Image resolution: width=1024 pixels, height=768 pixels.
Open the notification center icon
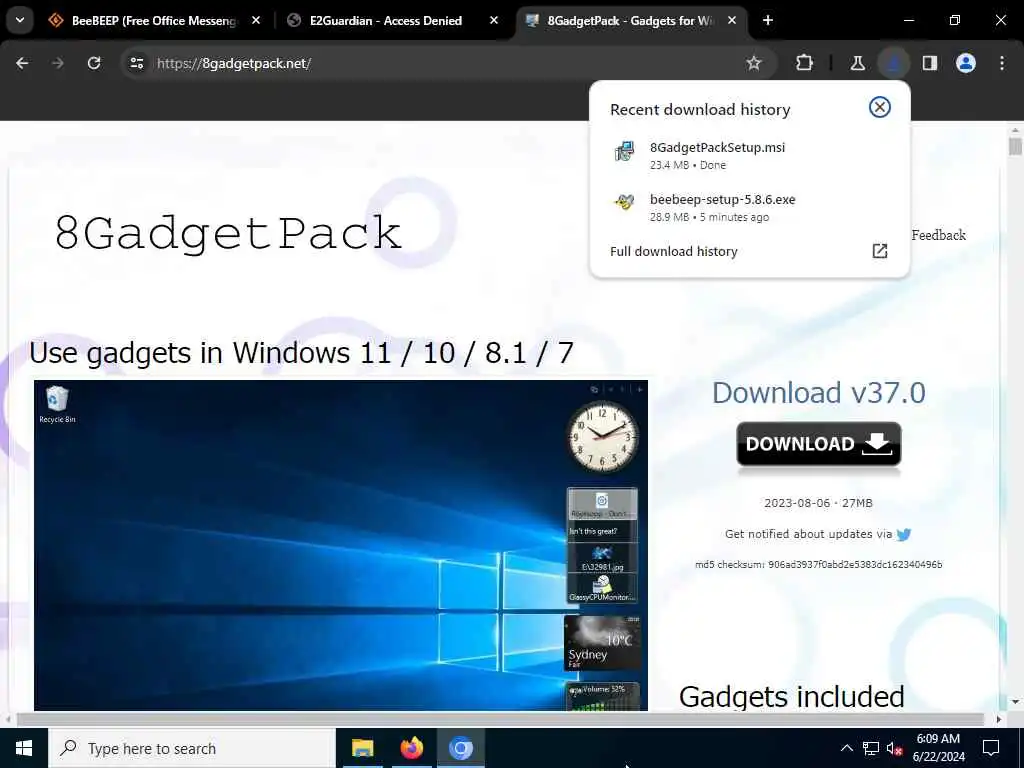(x=991, y=748)
